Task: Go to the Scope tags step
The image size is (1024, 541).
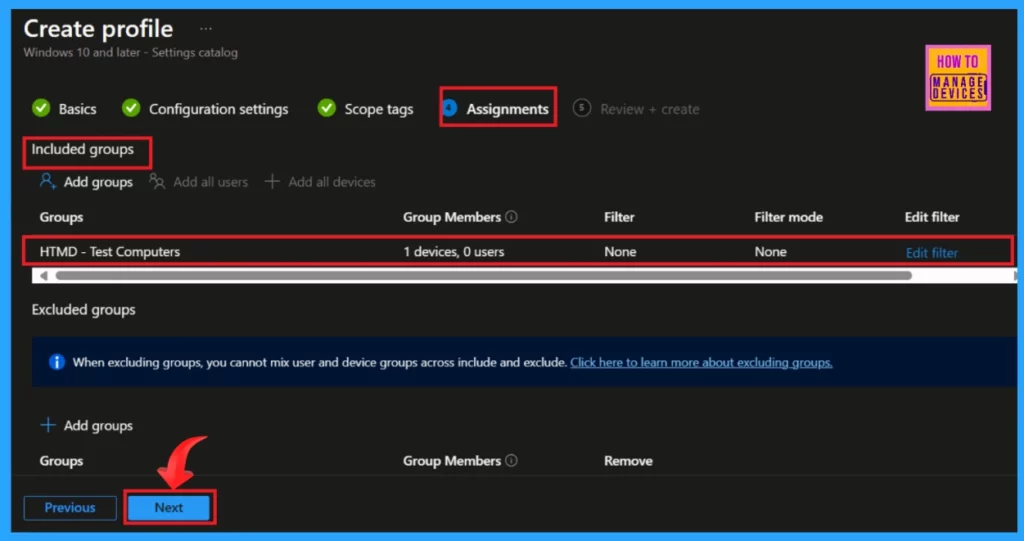Action: [365, 108]
